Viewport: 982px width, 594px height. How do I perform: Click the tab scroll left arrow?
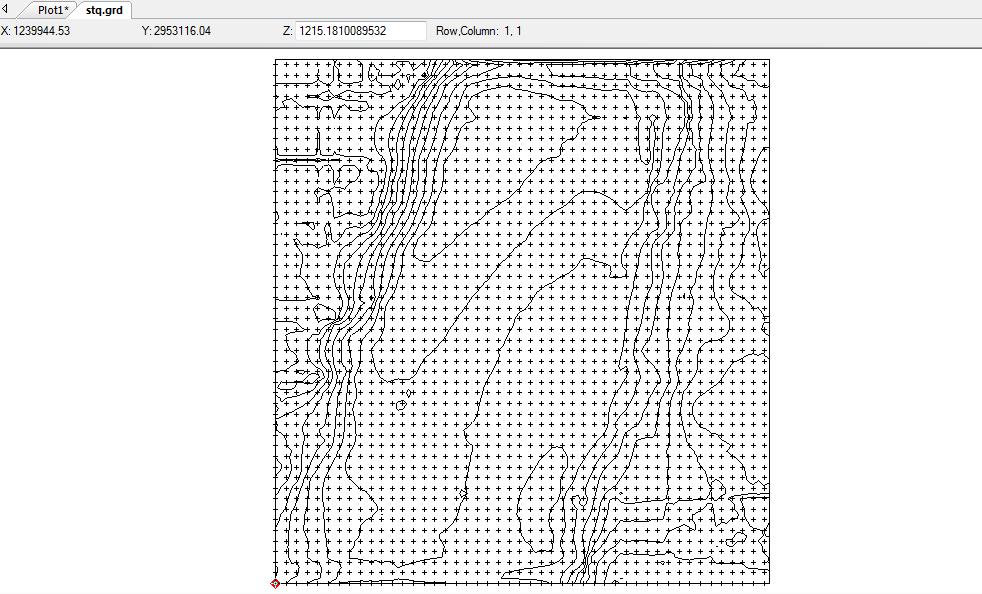tap(6, 9)
